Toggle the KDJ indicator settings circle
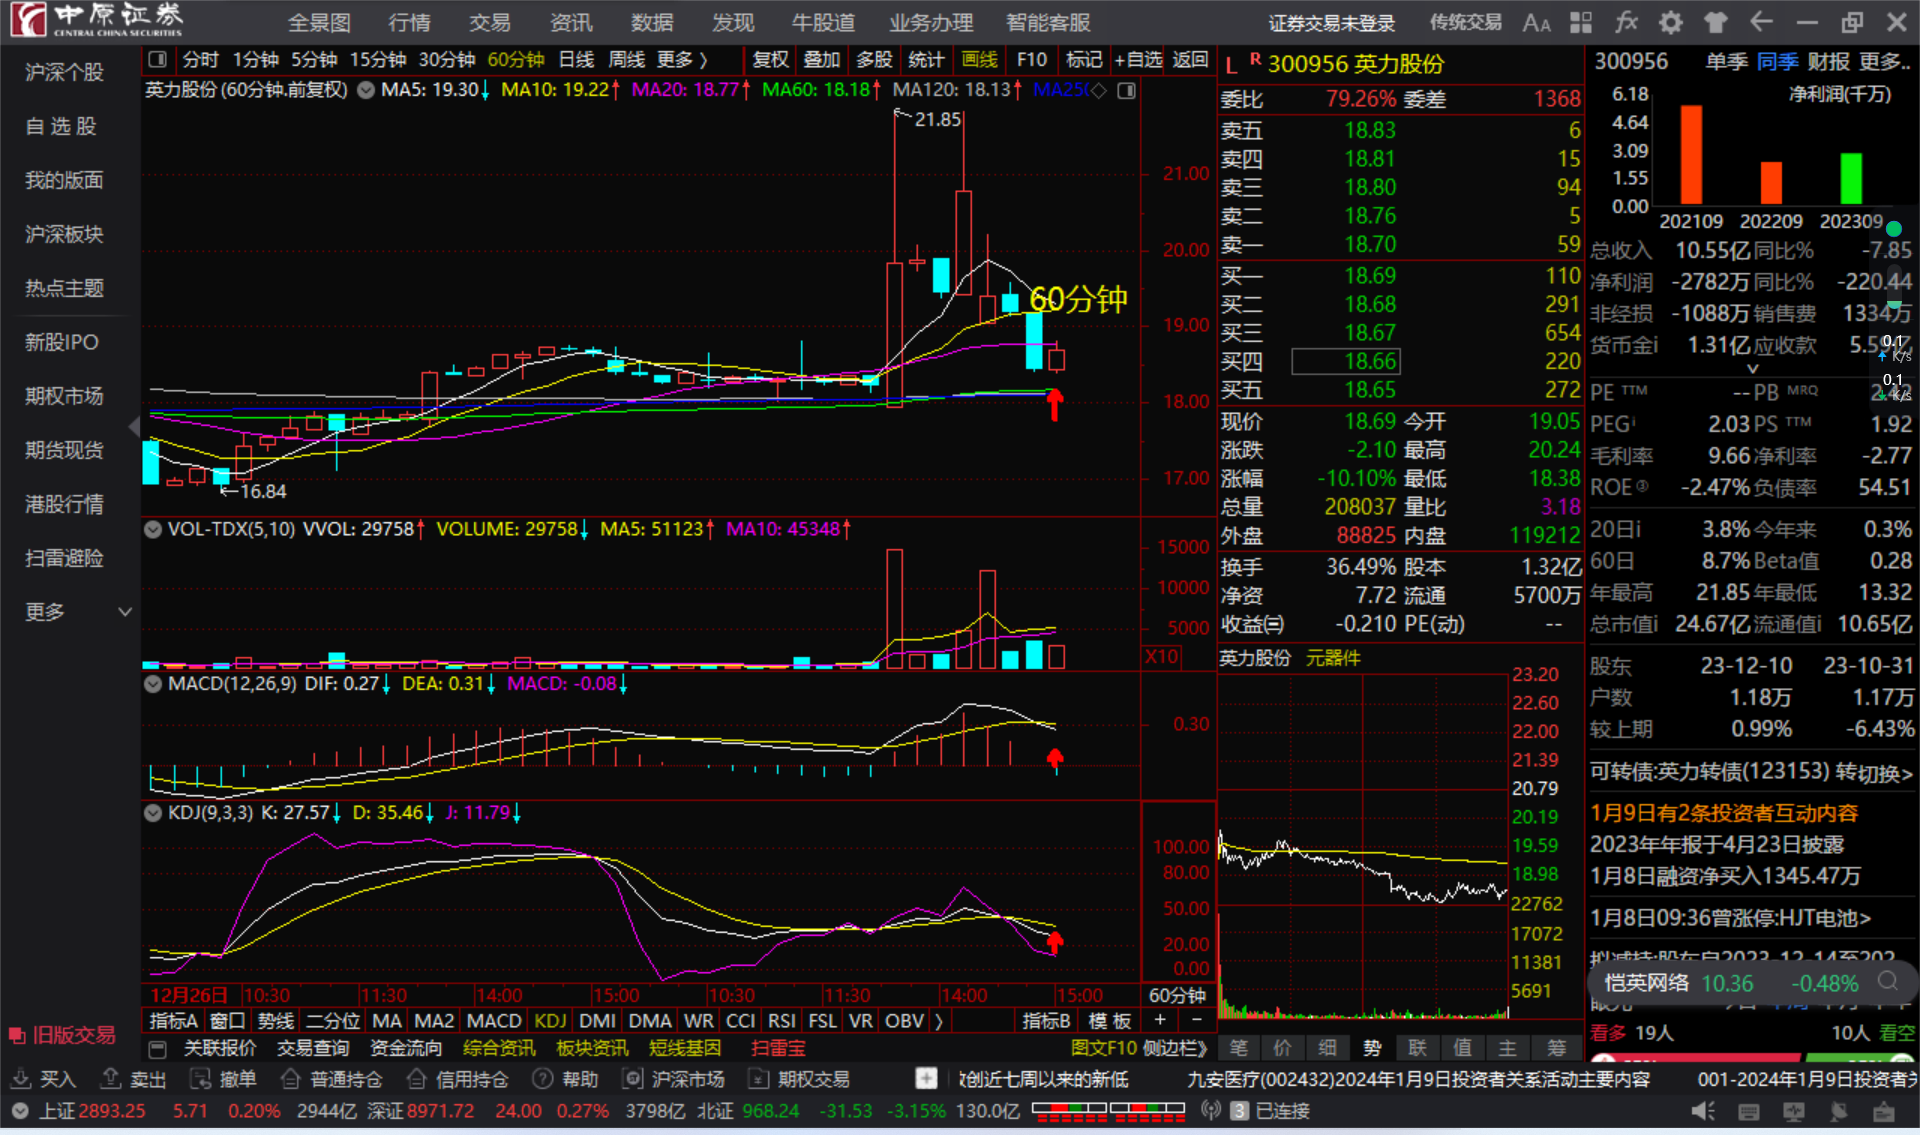The image size is (1920, 1135). (x=153, y=813)
